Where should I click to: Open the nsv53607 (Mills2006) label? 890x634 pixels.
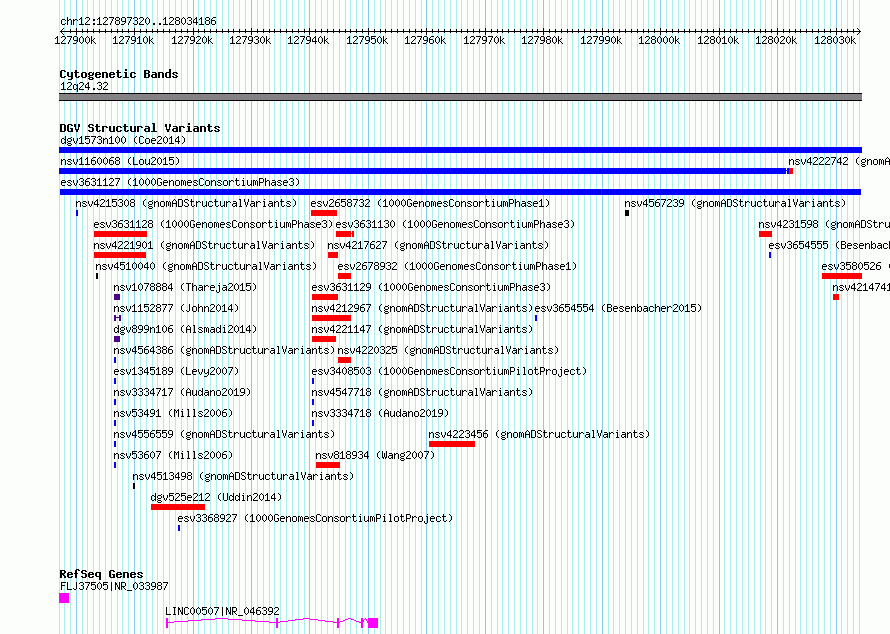pyautogui.click(x=173, y=455)
